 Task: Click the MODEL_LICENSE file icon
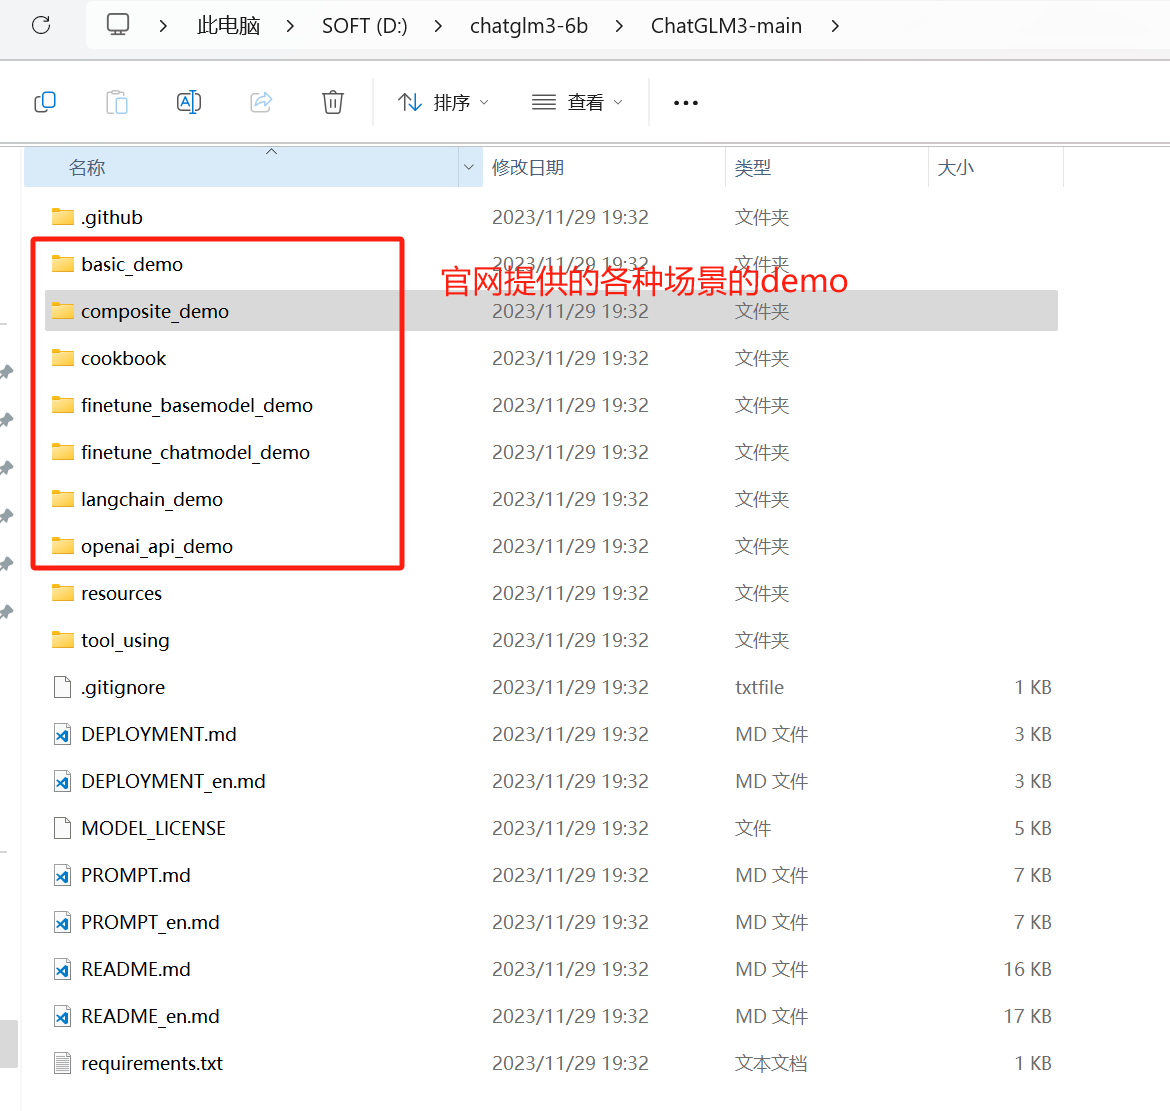pyautogui.click(x=63, y=828)
